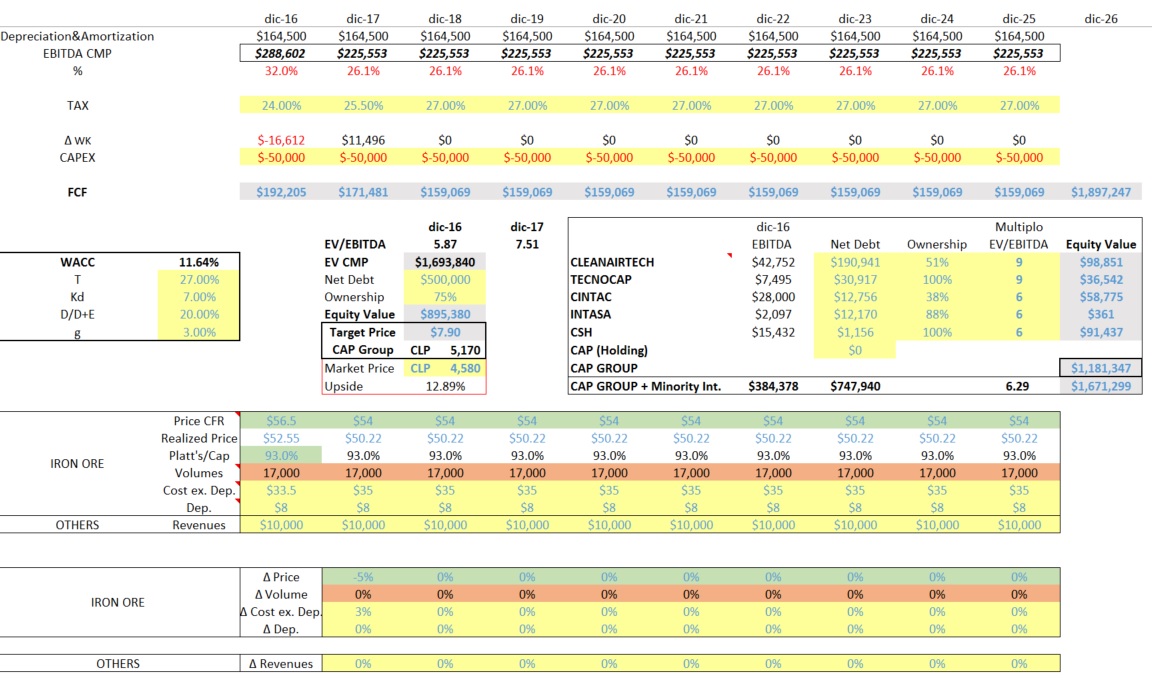The image size is (1152, 688).
Task: Click the Upside cell showing 12.89%
Action: coord(444,386)
